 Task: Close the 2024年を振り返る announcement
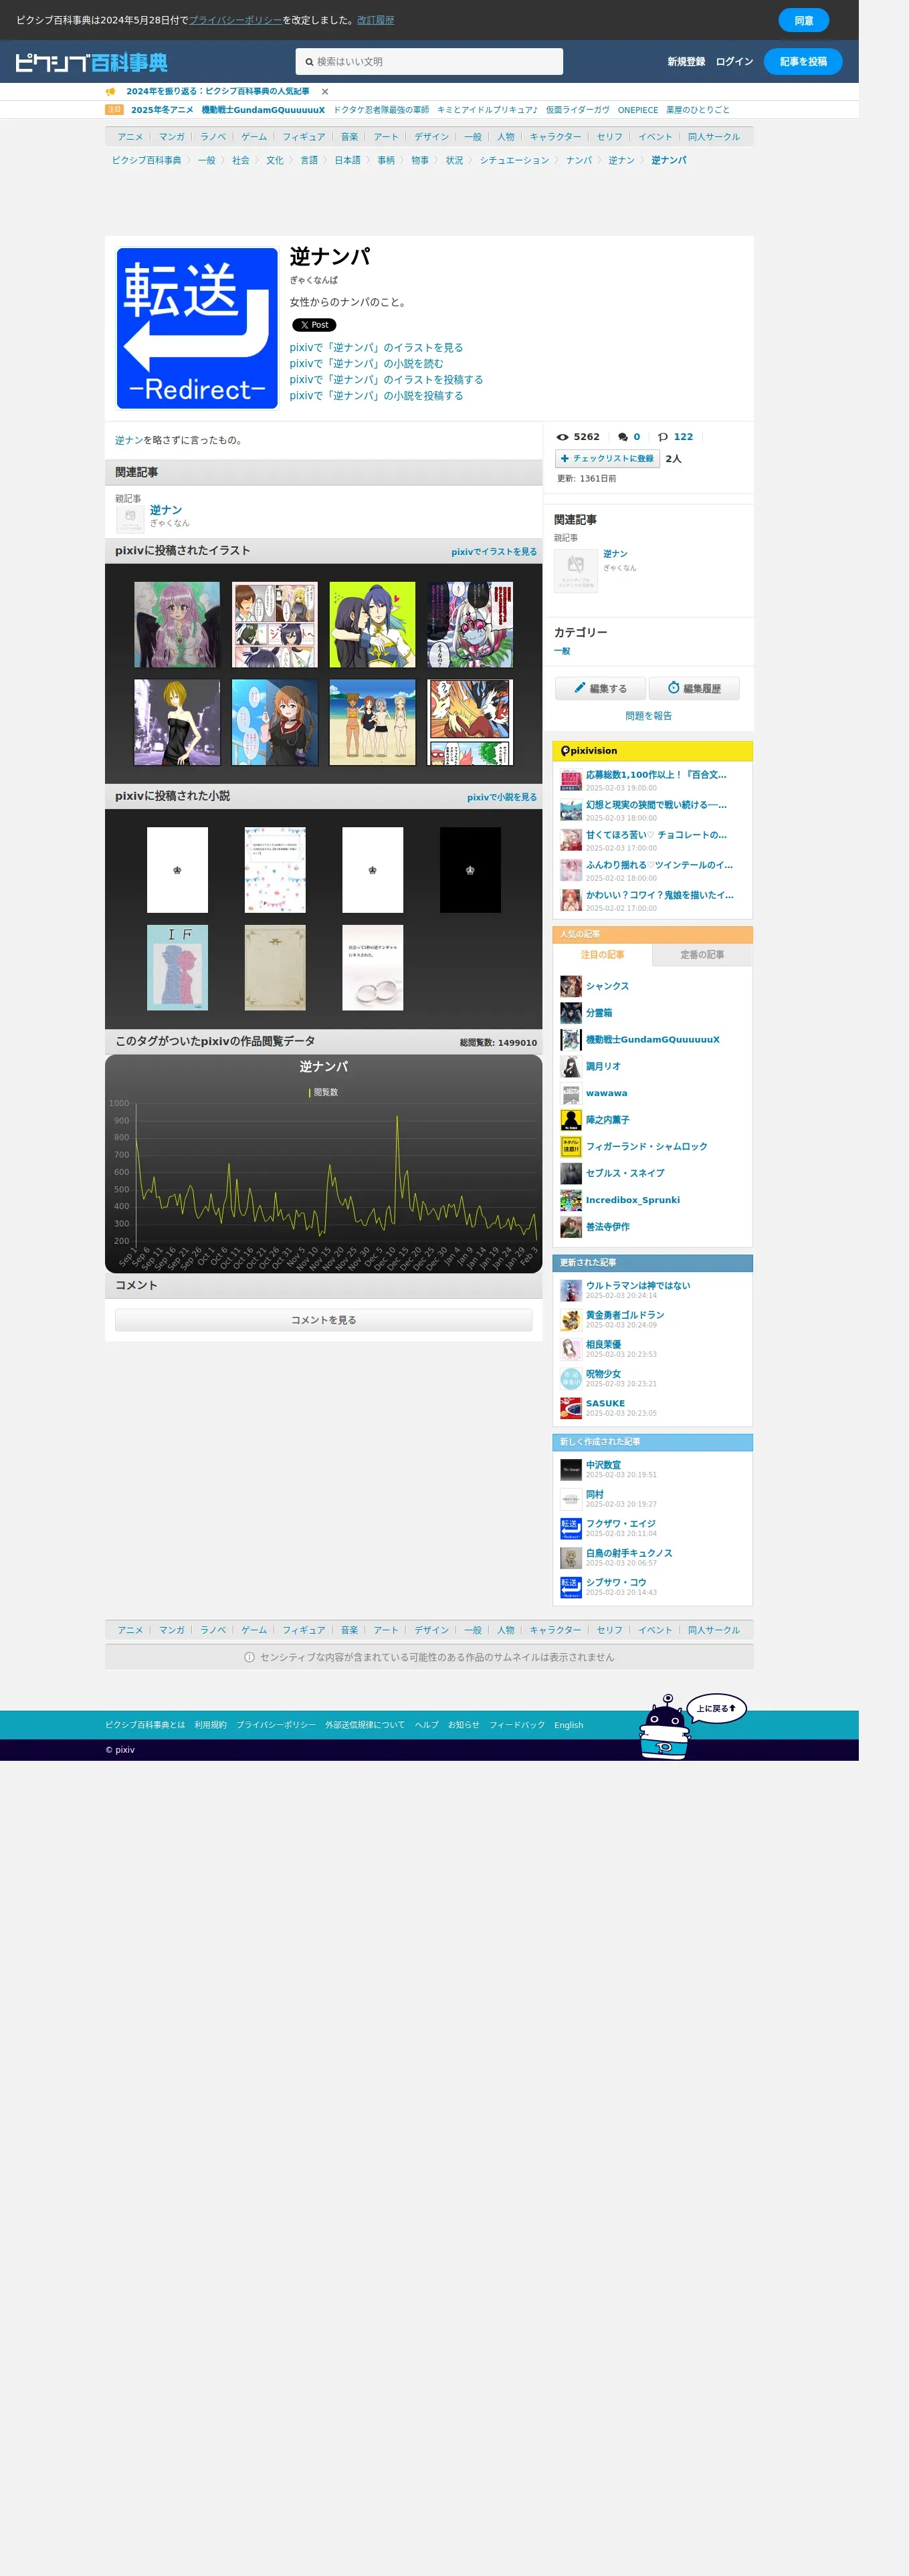pyautogui.click(x=325, y=92)
